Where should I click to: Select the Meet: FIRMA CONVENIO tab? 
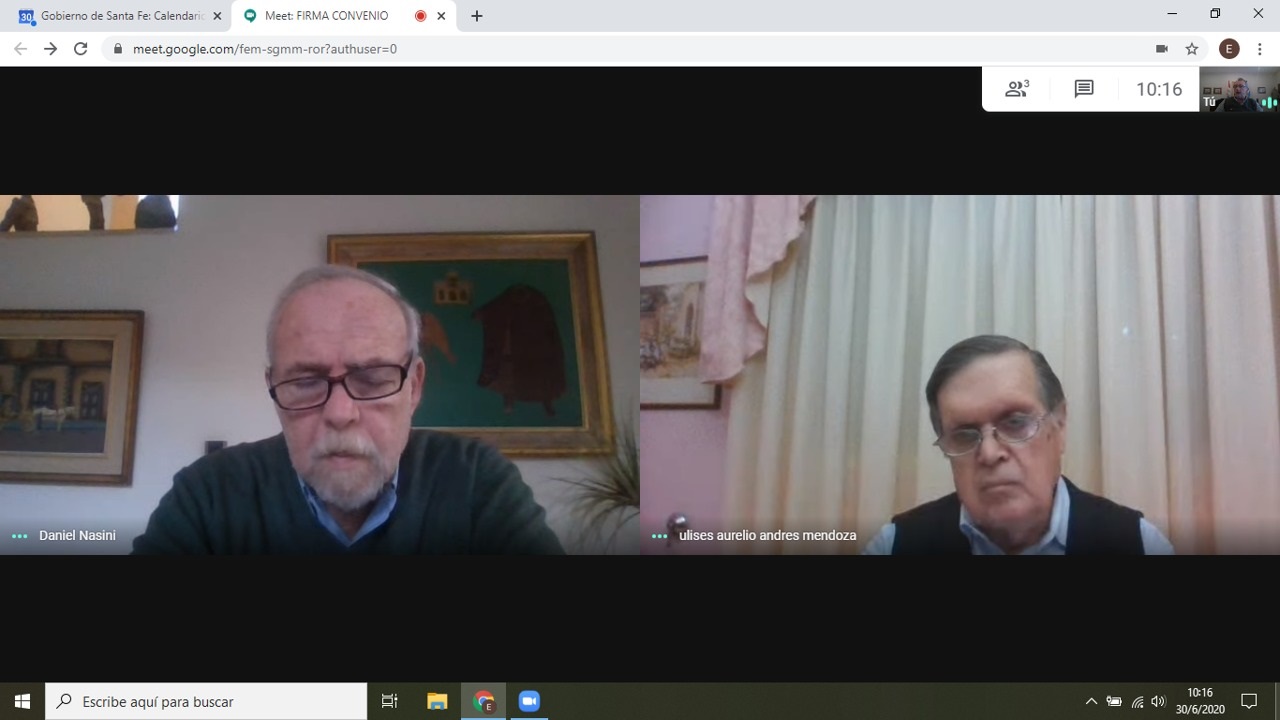pos(326,16)
